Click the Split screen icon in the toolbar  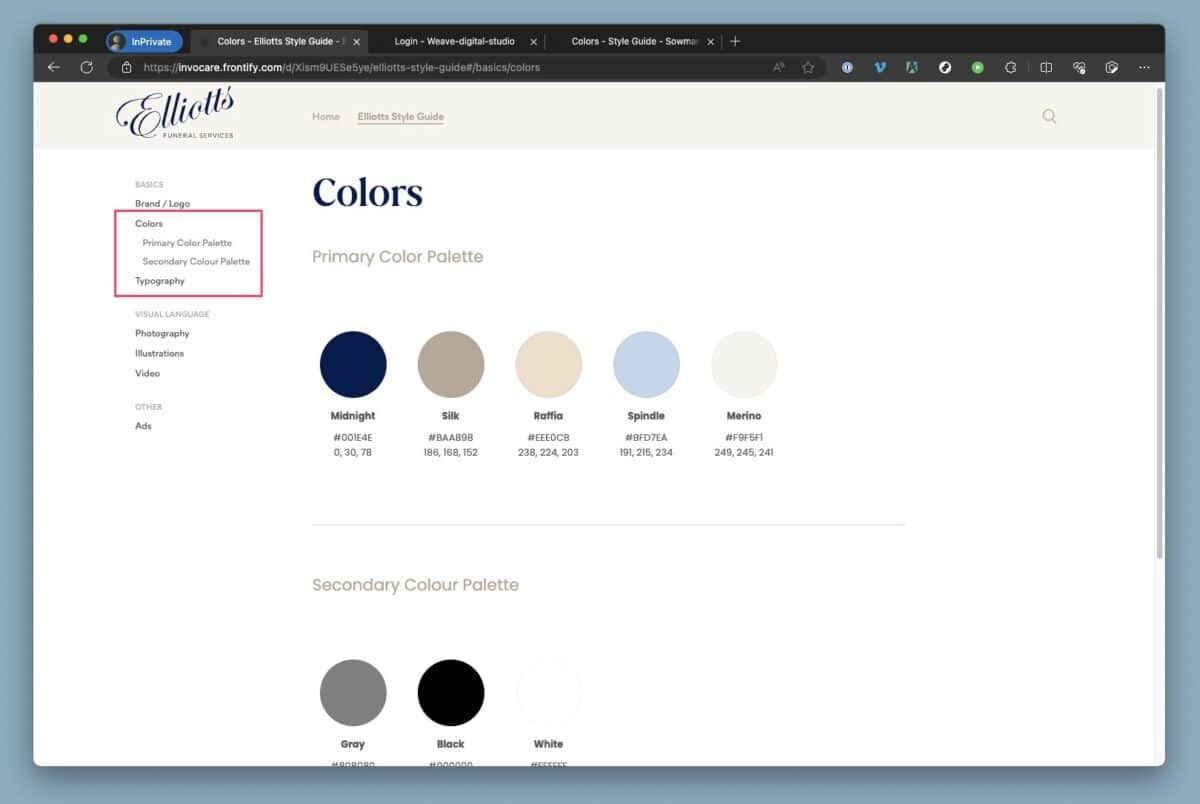pyautogui.click(x=1045, y=67)
